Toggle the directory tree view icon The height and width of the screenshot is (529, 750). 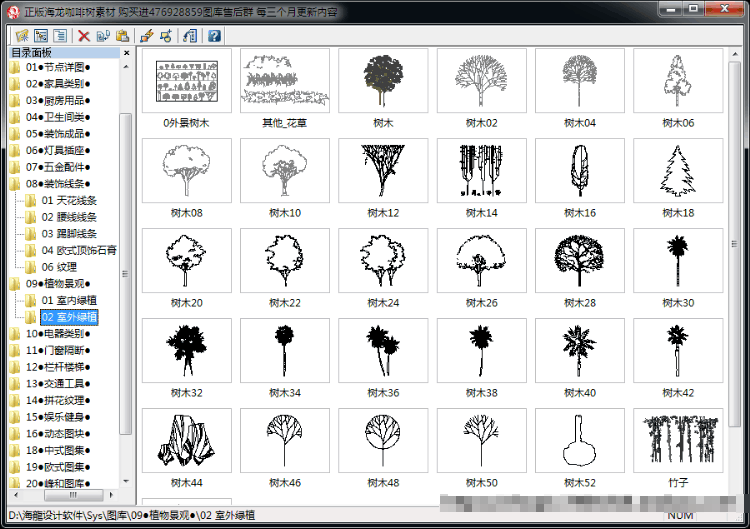(41, 36)
